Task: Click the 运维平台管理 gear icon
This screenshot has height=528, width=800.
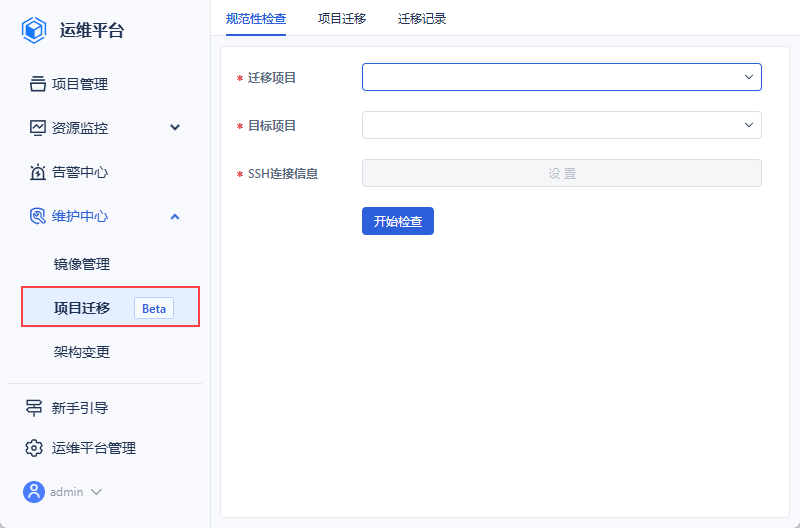Action: coord(35,448)
